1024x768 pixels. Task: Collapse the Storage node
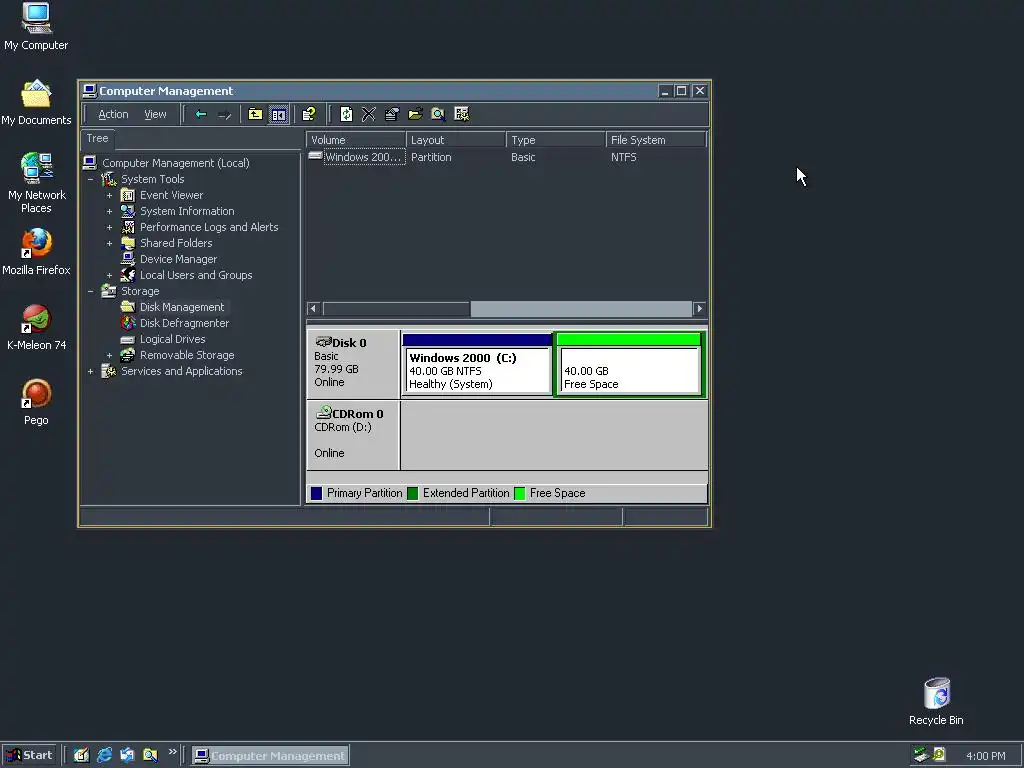coord(91,291)
